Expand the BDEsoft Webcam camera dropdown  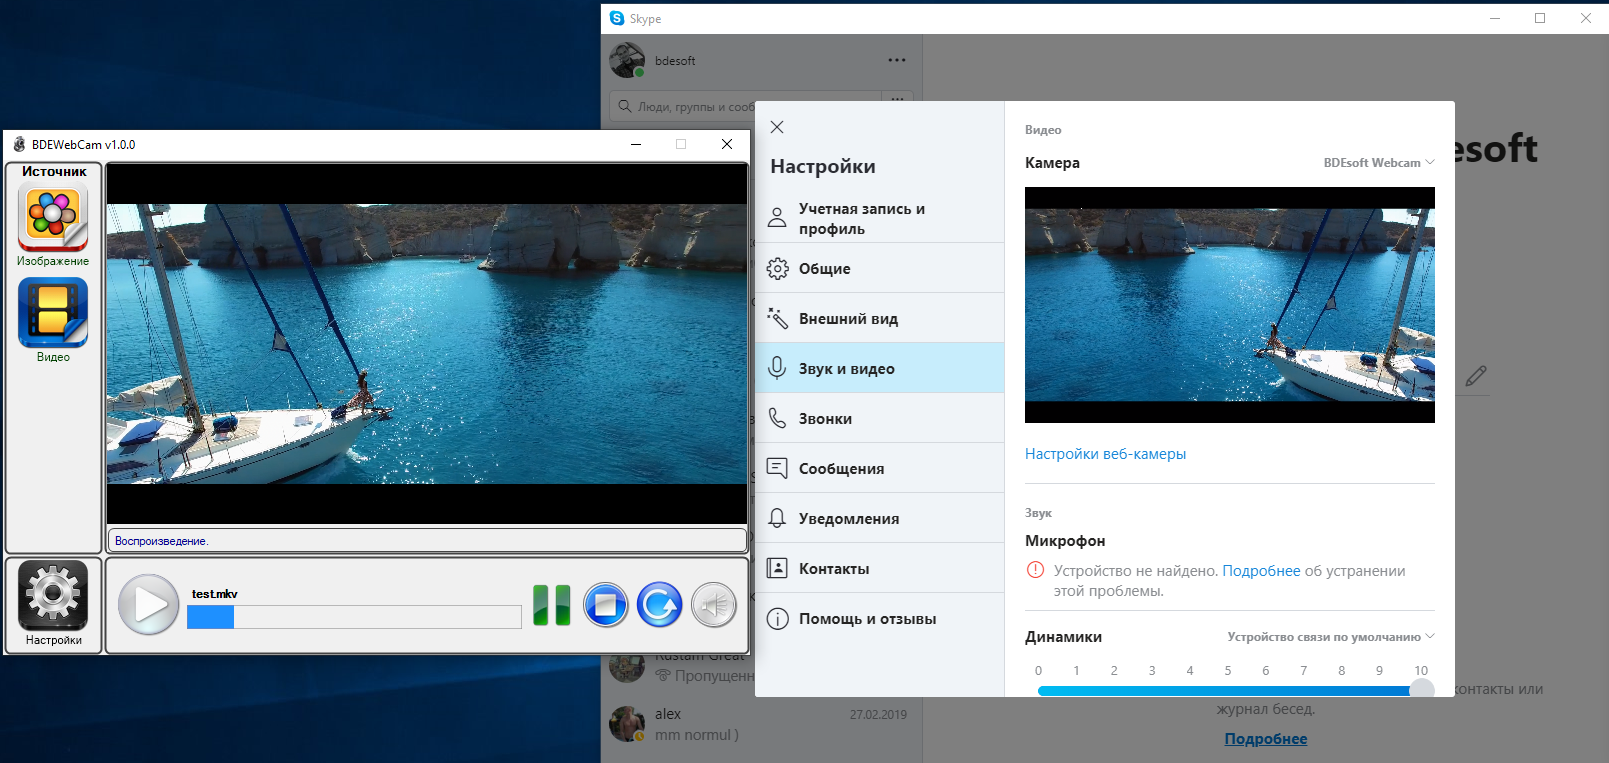tap(1378, 163)
